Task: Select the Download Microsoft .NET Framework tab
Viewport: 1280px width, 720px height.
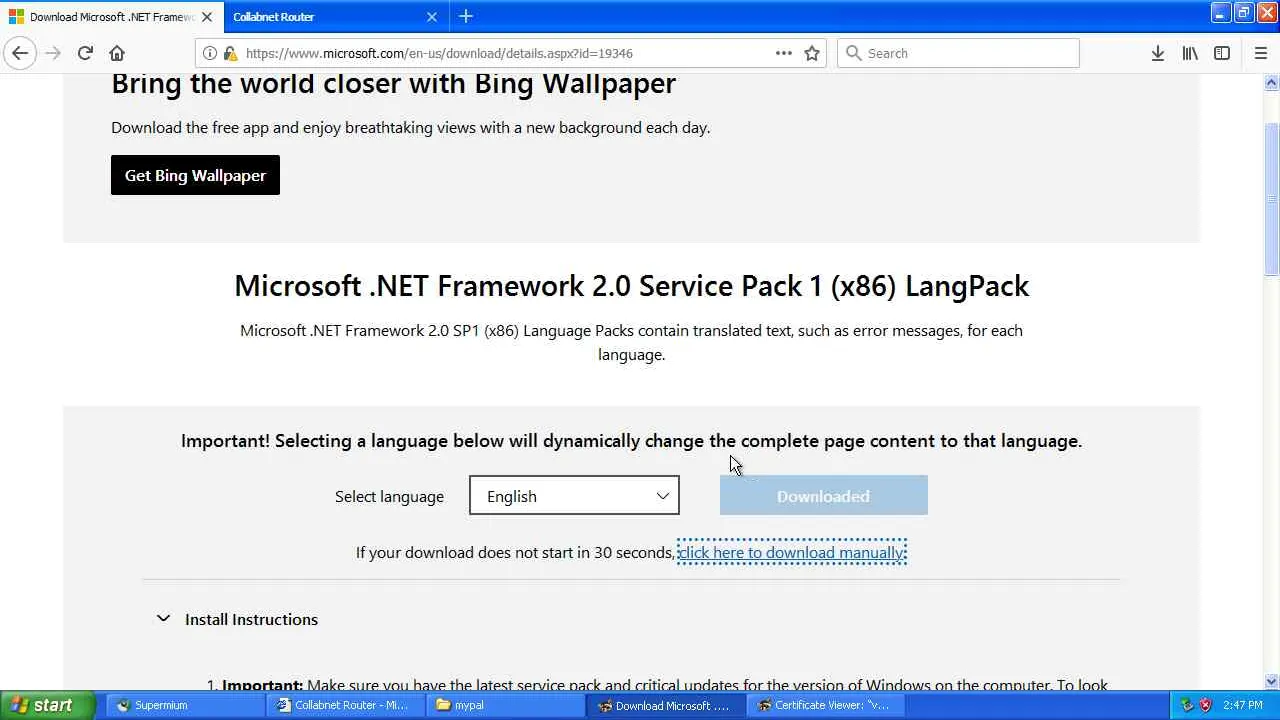Action: click(x=112, y=17)
